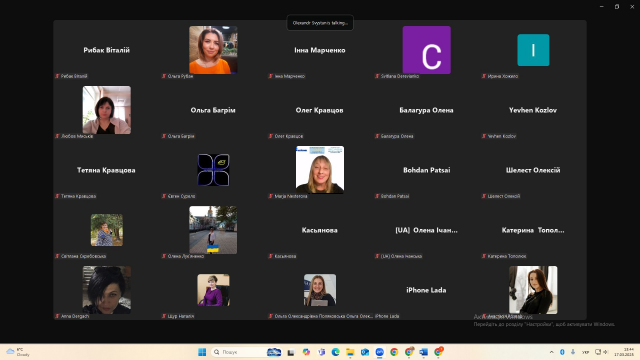Select the iPhone Lada participant tile
Viewport: 640px width, 360px height.
427,290
